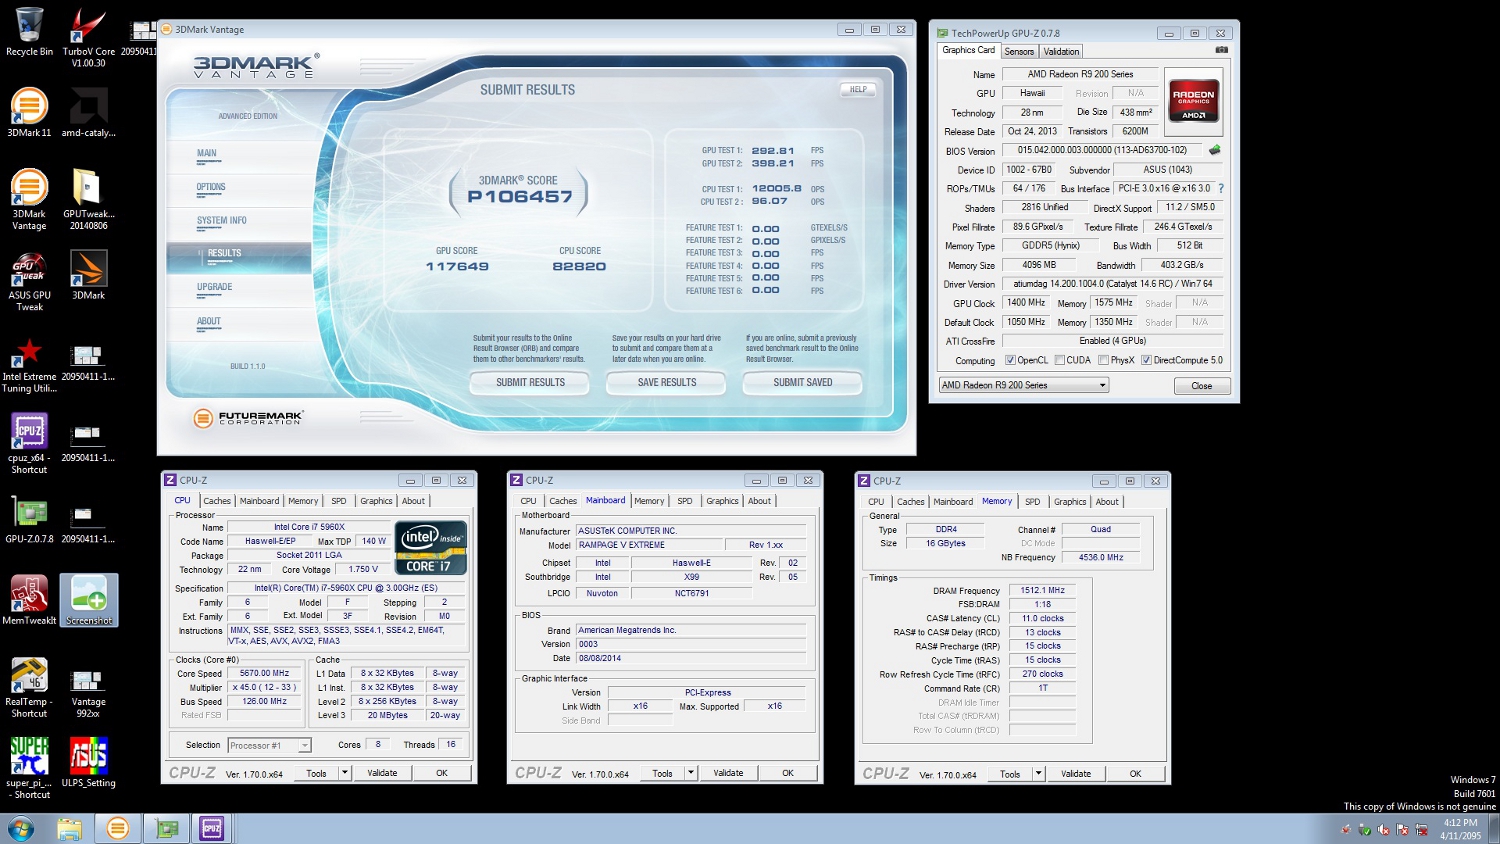The image size is (1500, 844).
Task: Open About tab in the first CPU-Z window
Action: (x=413, y=501)
